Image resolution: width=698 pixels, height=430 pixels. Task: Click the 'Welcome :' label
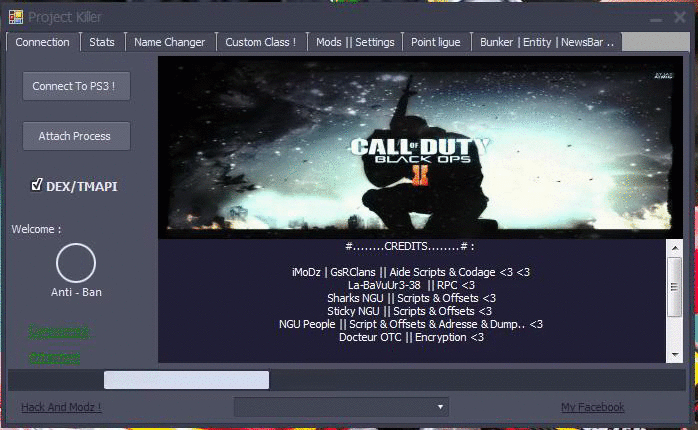[x=37, y=229]
